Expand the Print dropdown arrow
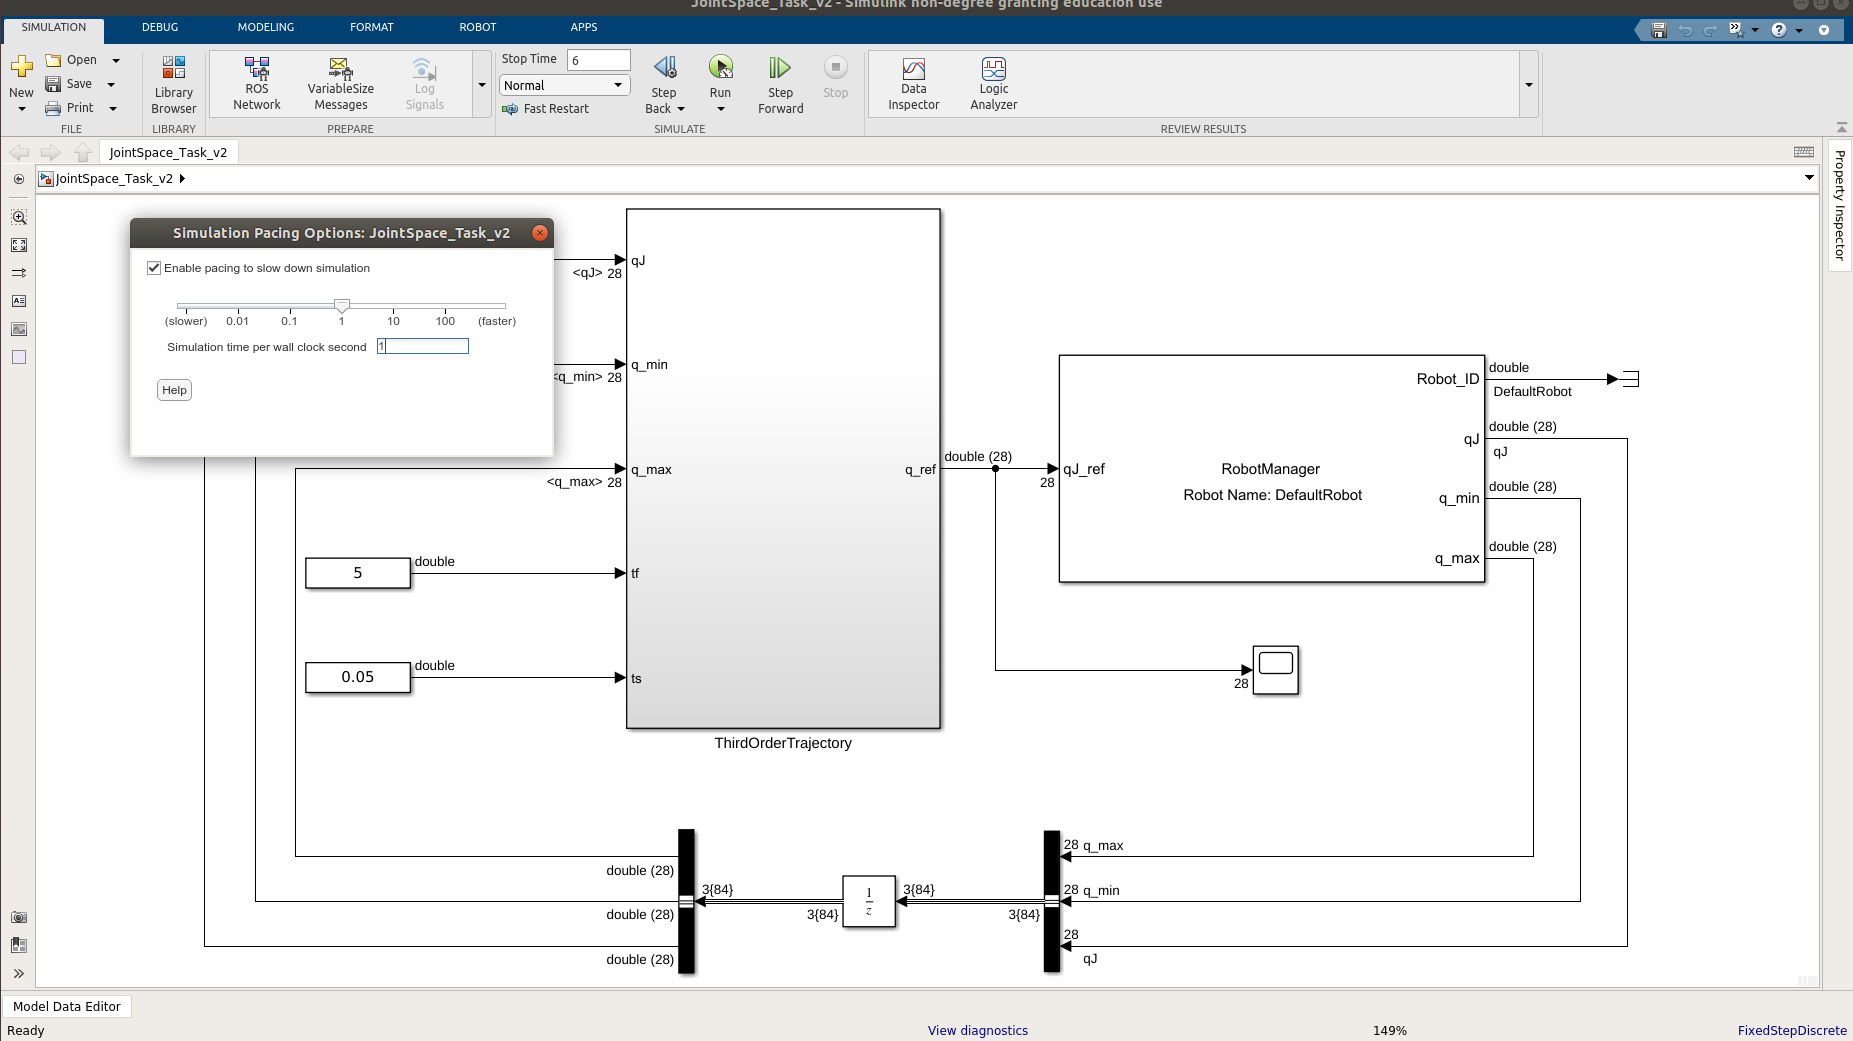 click(x=113, y=109)
